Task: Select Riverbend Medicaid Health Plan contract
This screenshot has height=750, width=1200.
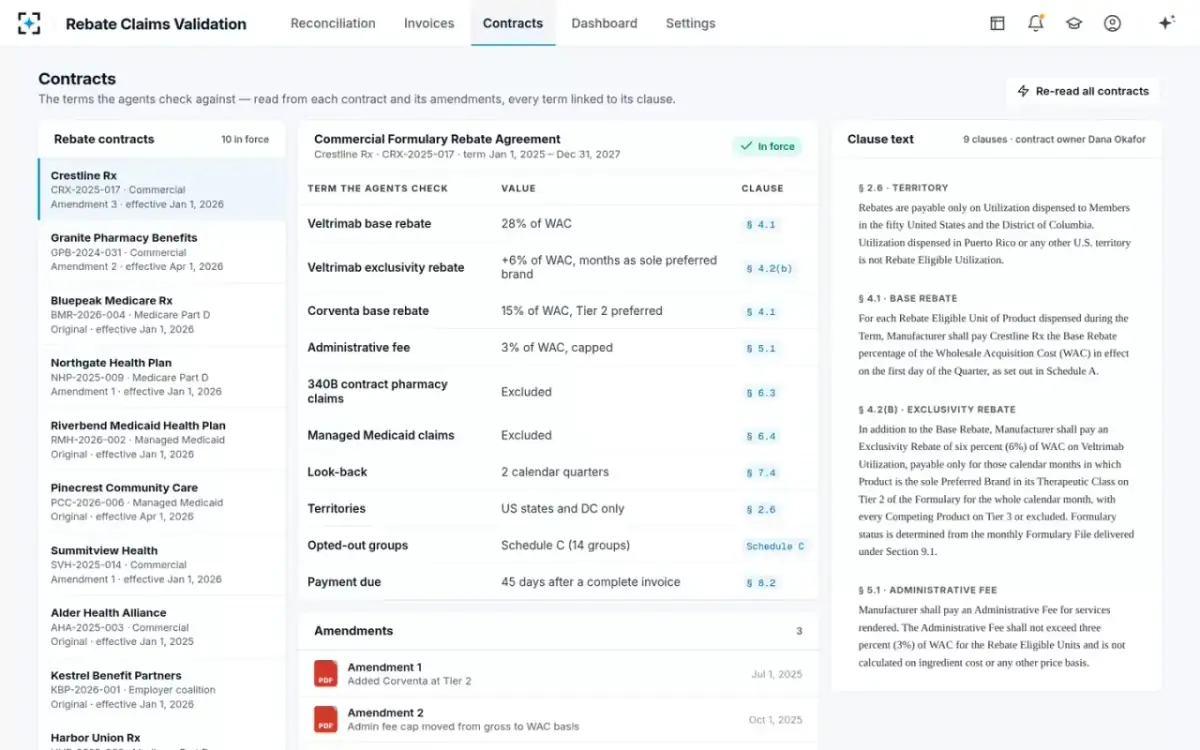Action: click(x=162, y=439)
